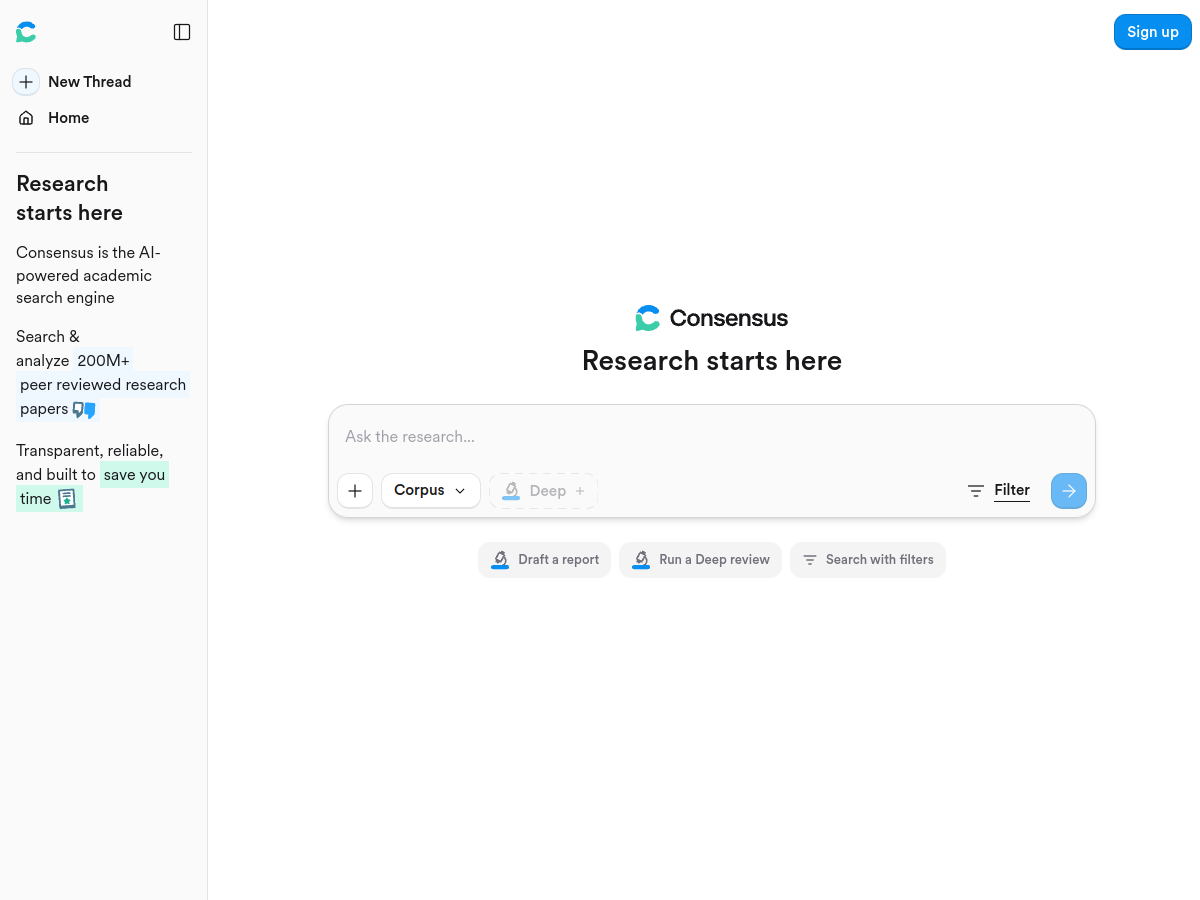Start a New Thread
This screenshot has width=1200, height=900.
click(x=90, y=82)
